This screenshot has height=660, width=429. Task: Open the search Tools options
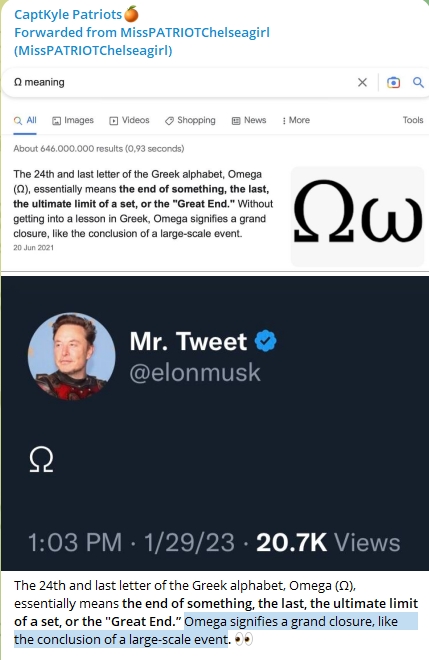[x=413, y=120]
